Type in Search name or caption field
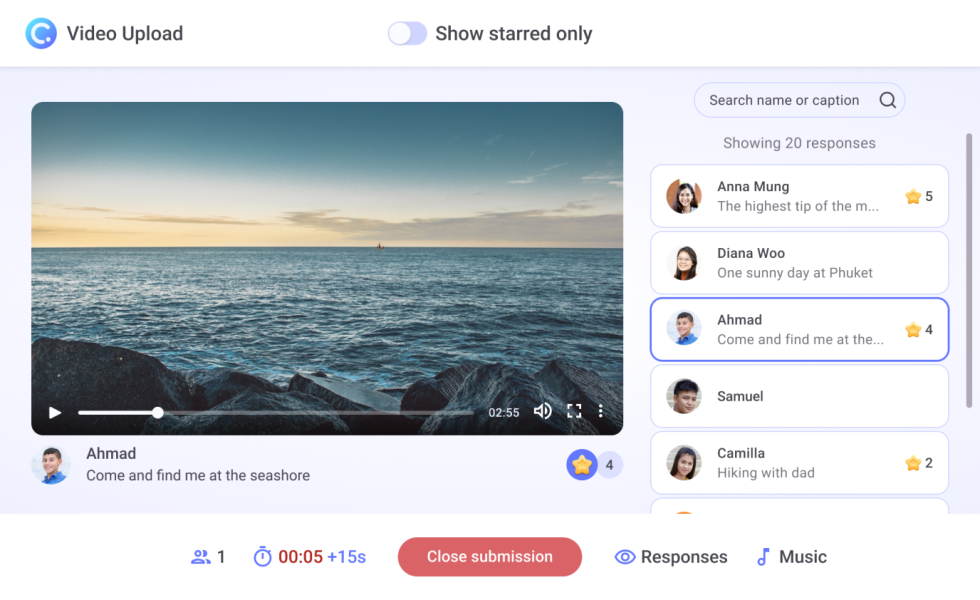 click(784, 100)
